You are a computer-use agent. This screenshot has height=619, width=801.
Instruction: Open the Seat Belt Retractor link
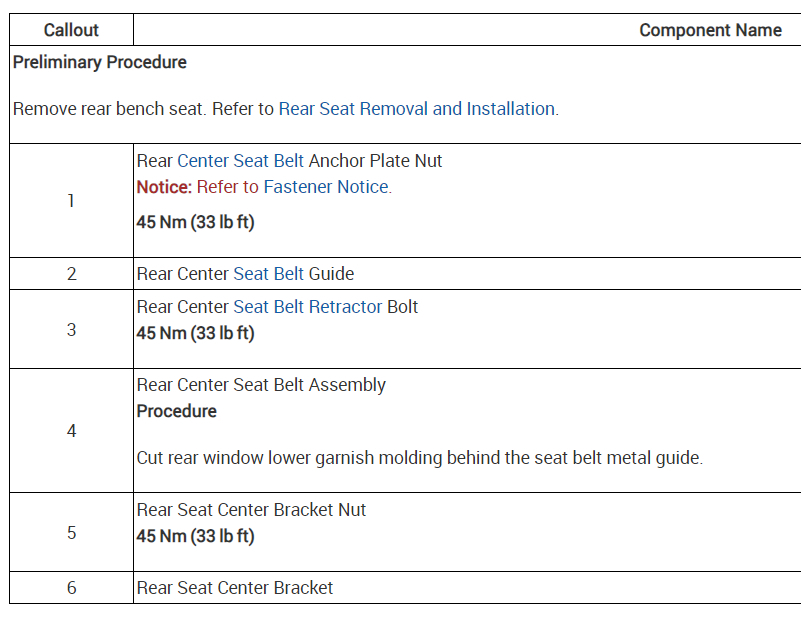coord(307,307)
